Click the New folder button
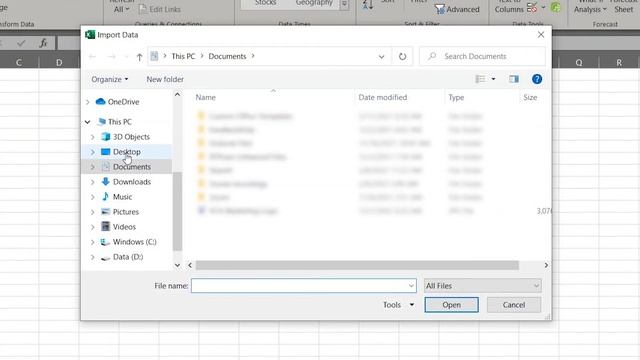The image size is (640, 360). click(165, 79)
